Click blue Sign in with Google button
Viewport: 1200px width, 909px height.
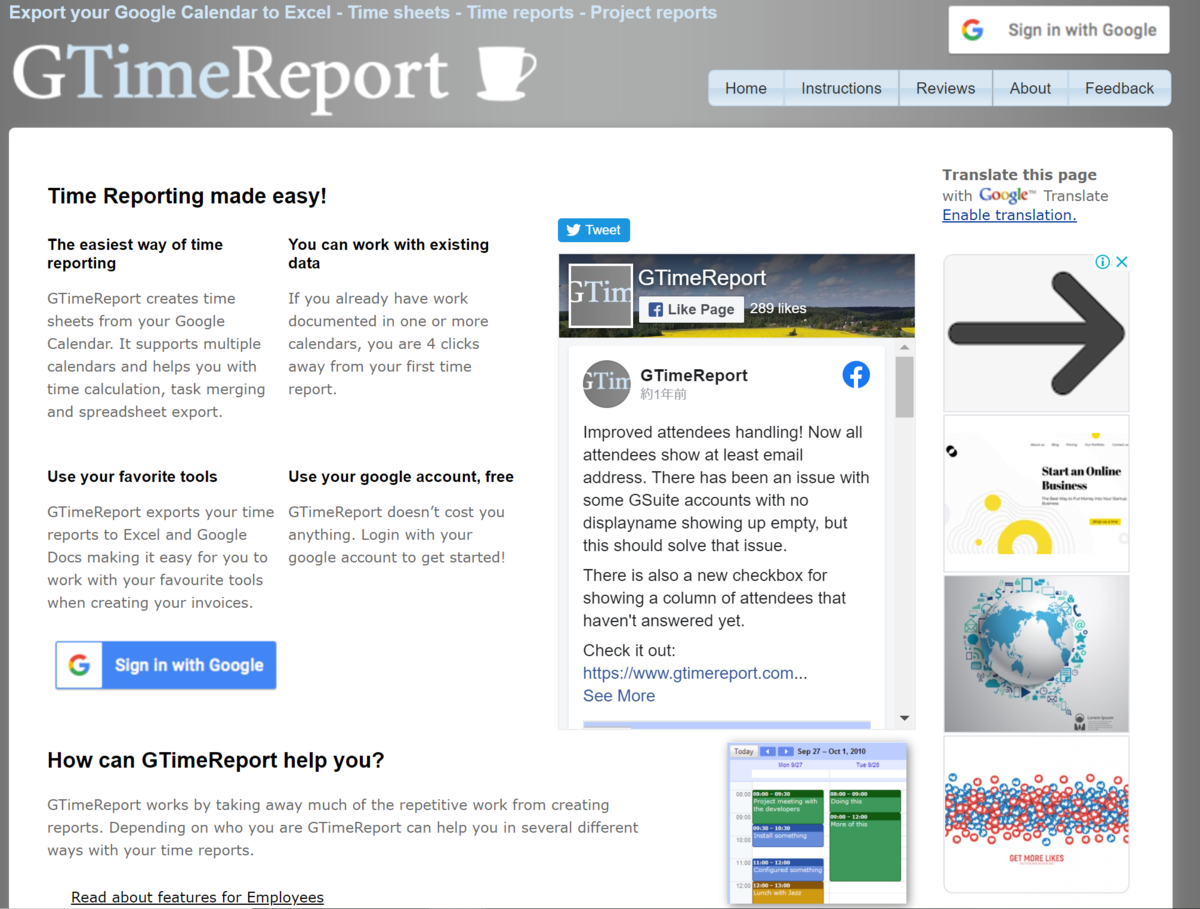click(x=166, y=665)
